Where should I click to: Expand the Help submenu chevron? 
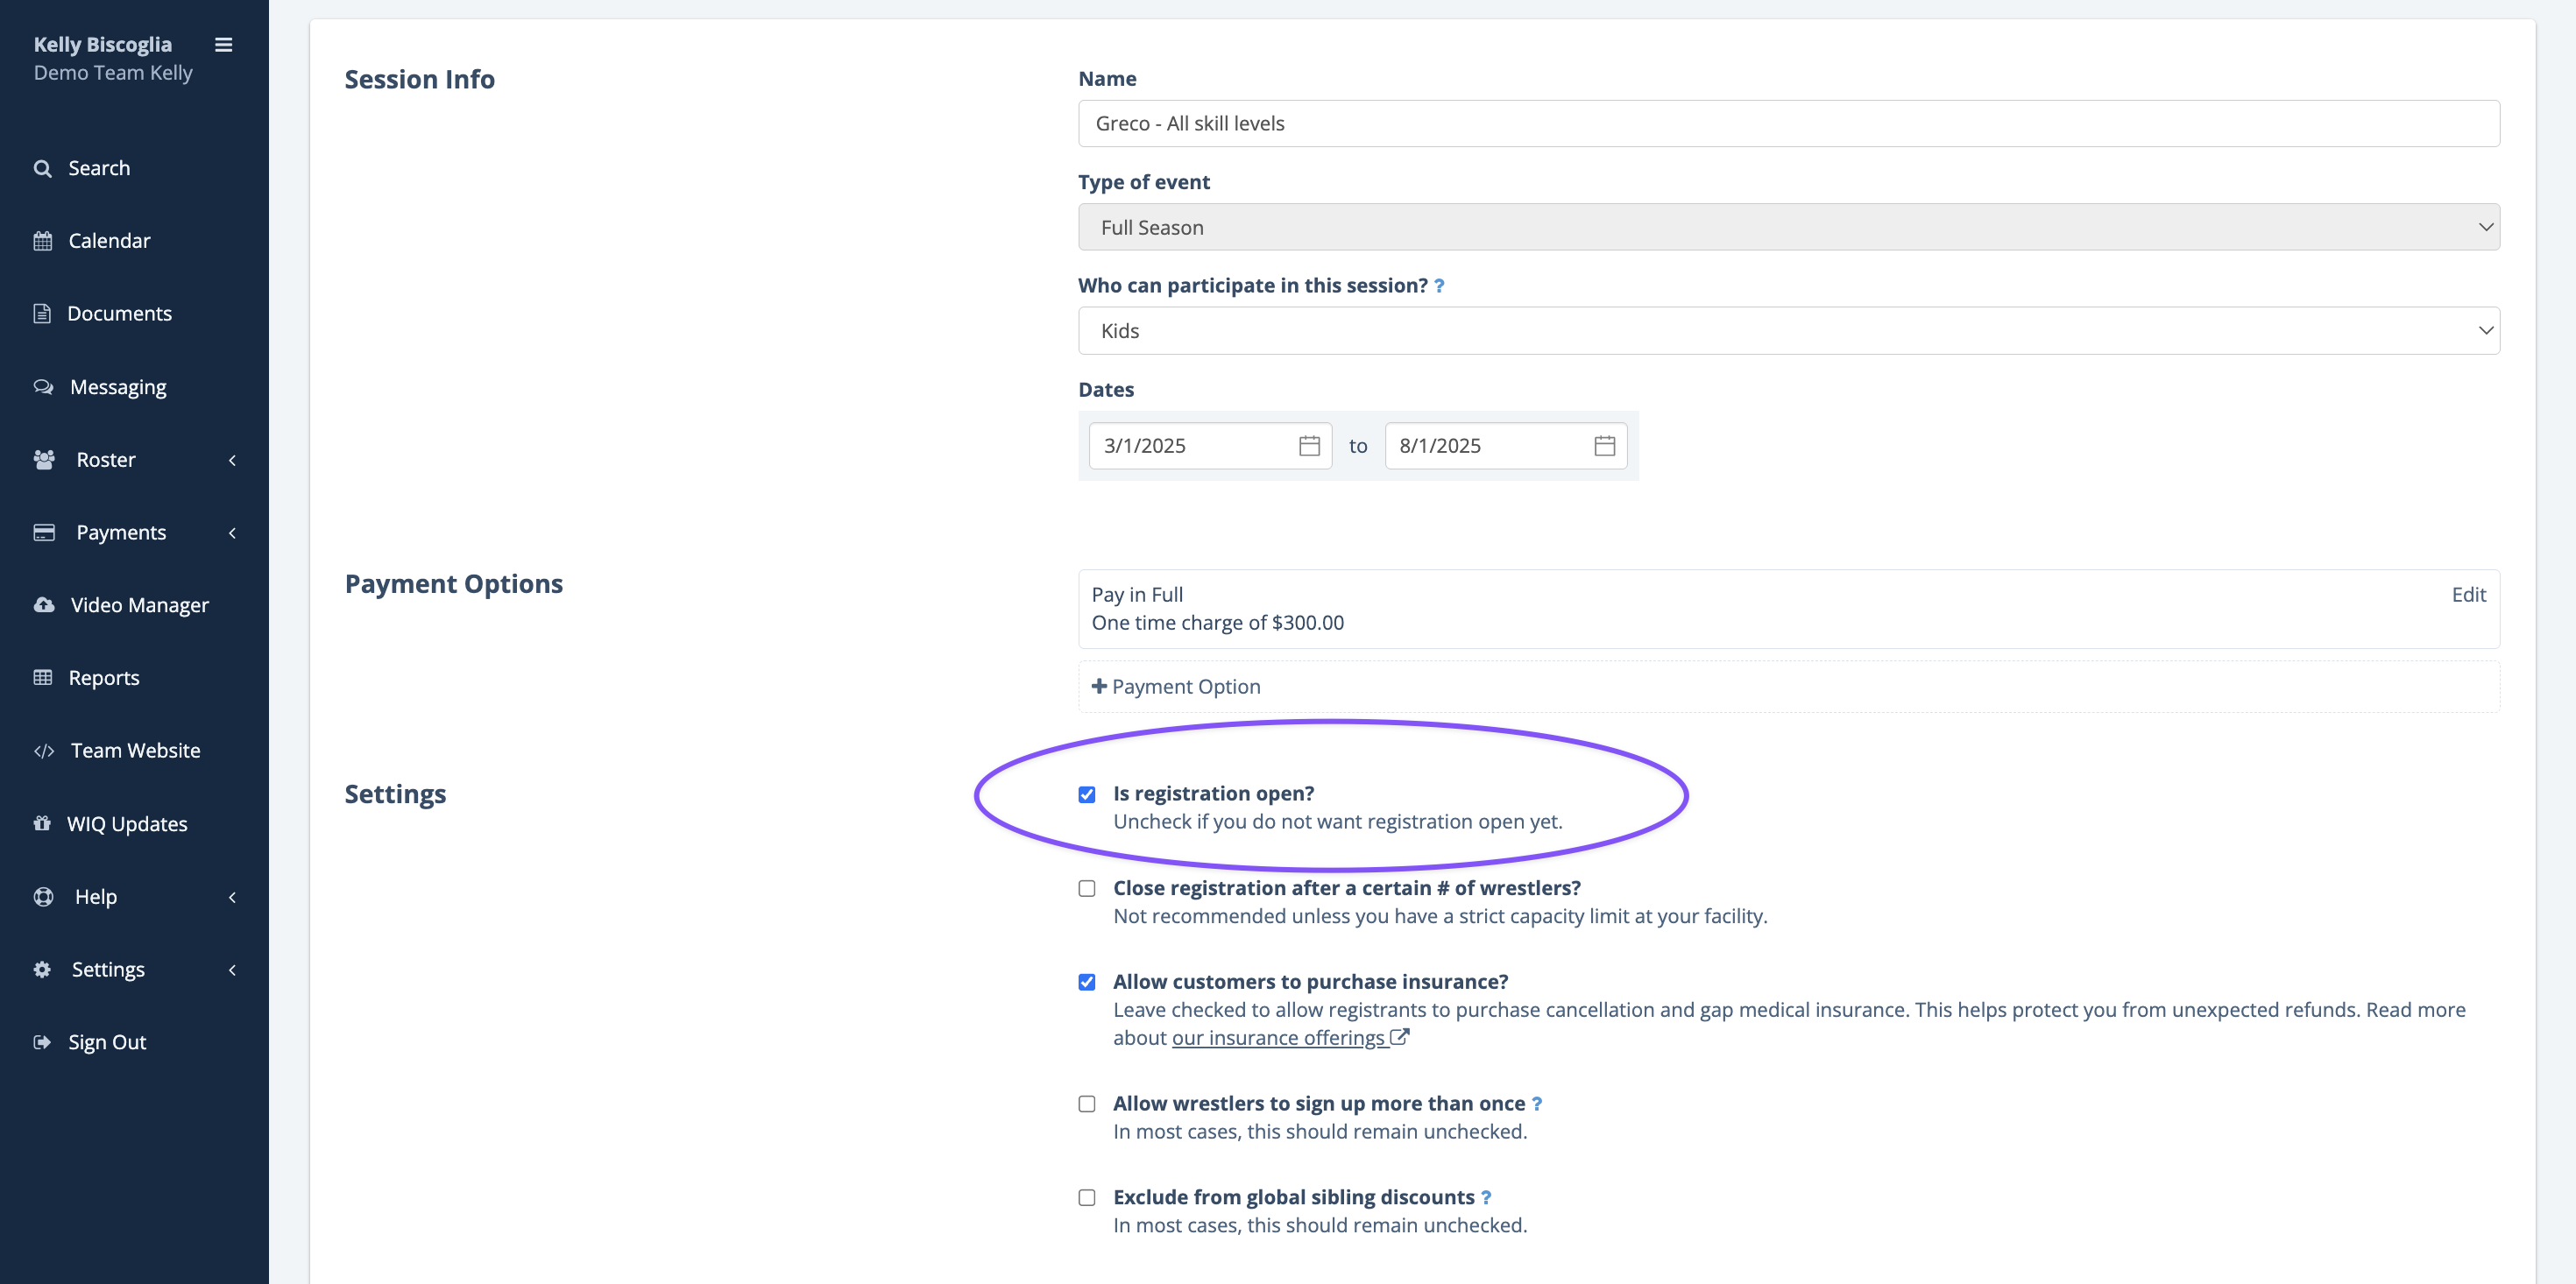click(233, 898)
